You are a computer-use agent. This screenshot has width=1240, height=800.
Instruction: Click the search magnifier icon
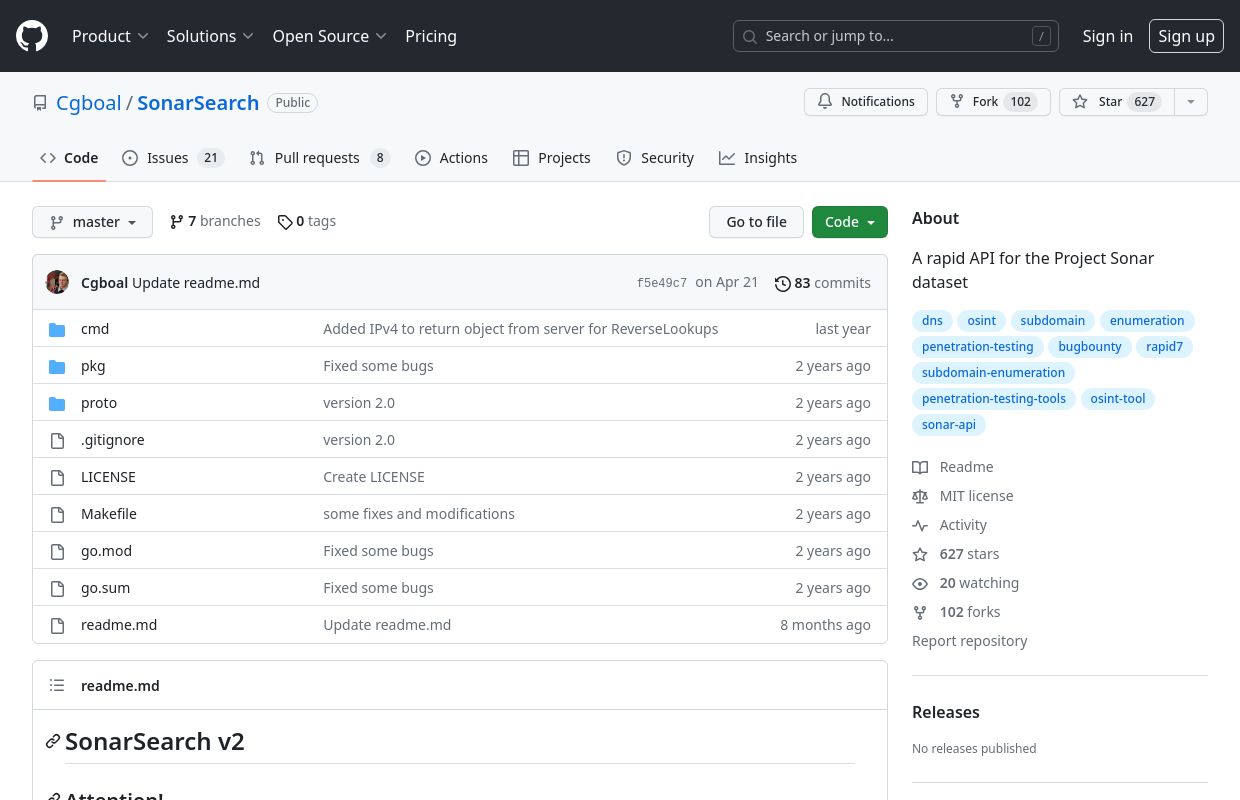click(x=750, y=36)
